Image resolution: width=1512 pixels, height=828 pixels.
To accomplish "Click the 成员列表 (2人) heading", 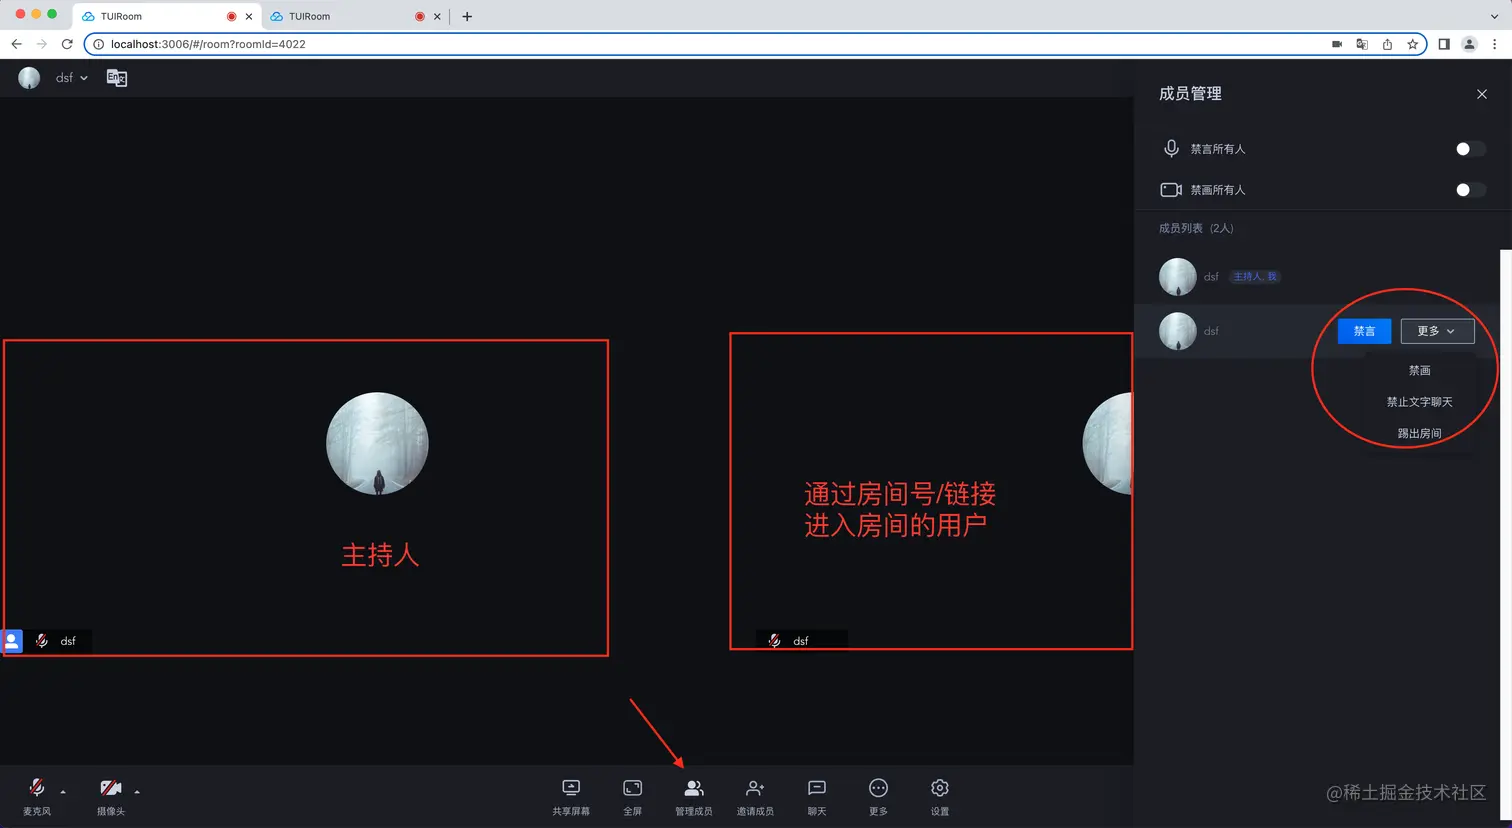I will [x=1196, y=228].
